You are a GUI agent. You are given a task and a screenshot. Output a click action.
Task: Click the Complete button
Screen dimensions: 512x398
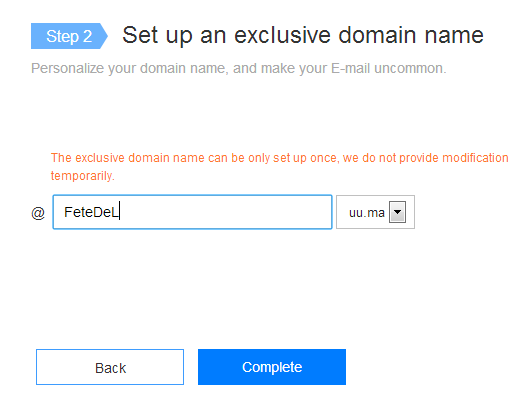click(272, 367)
